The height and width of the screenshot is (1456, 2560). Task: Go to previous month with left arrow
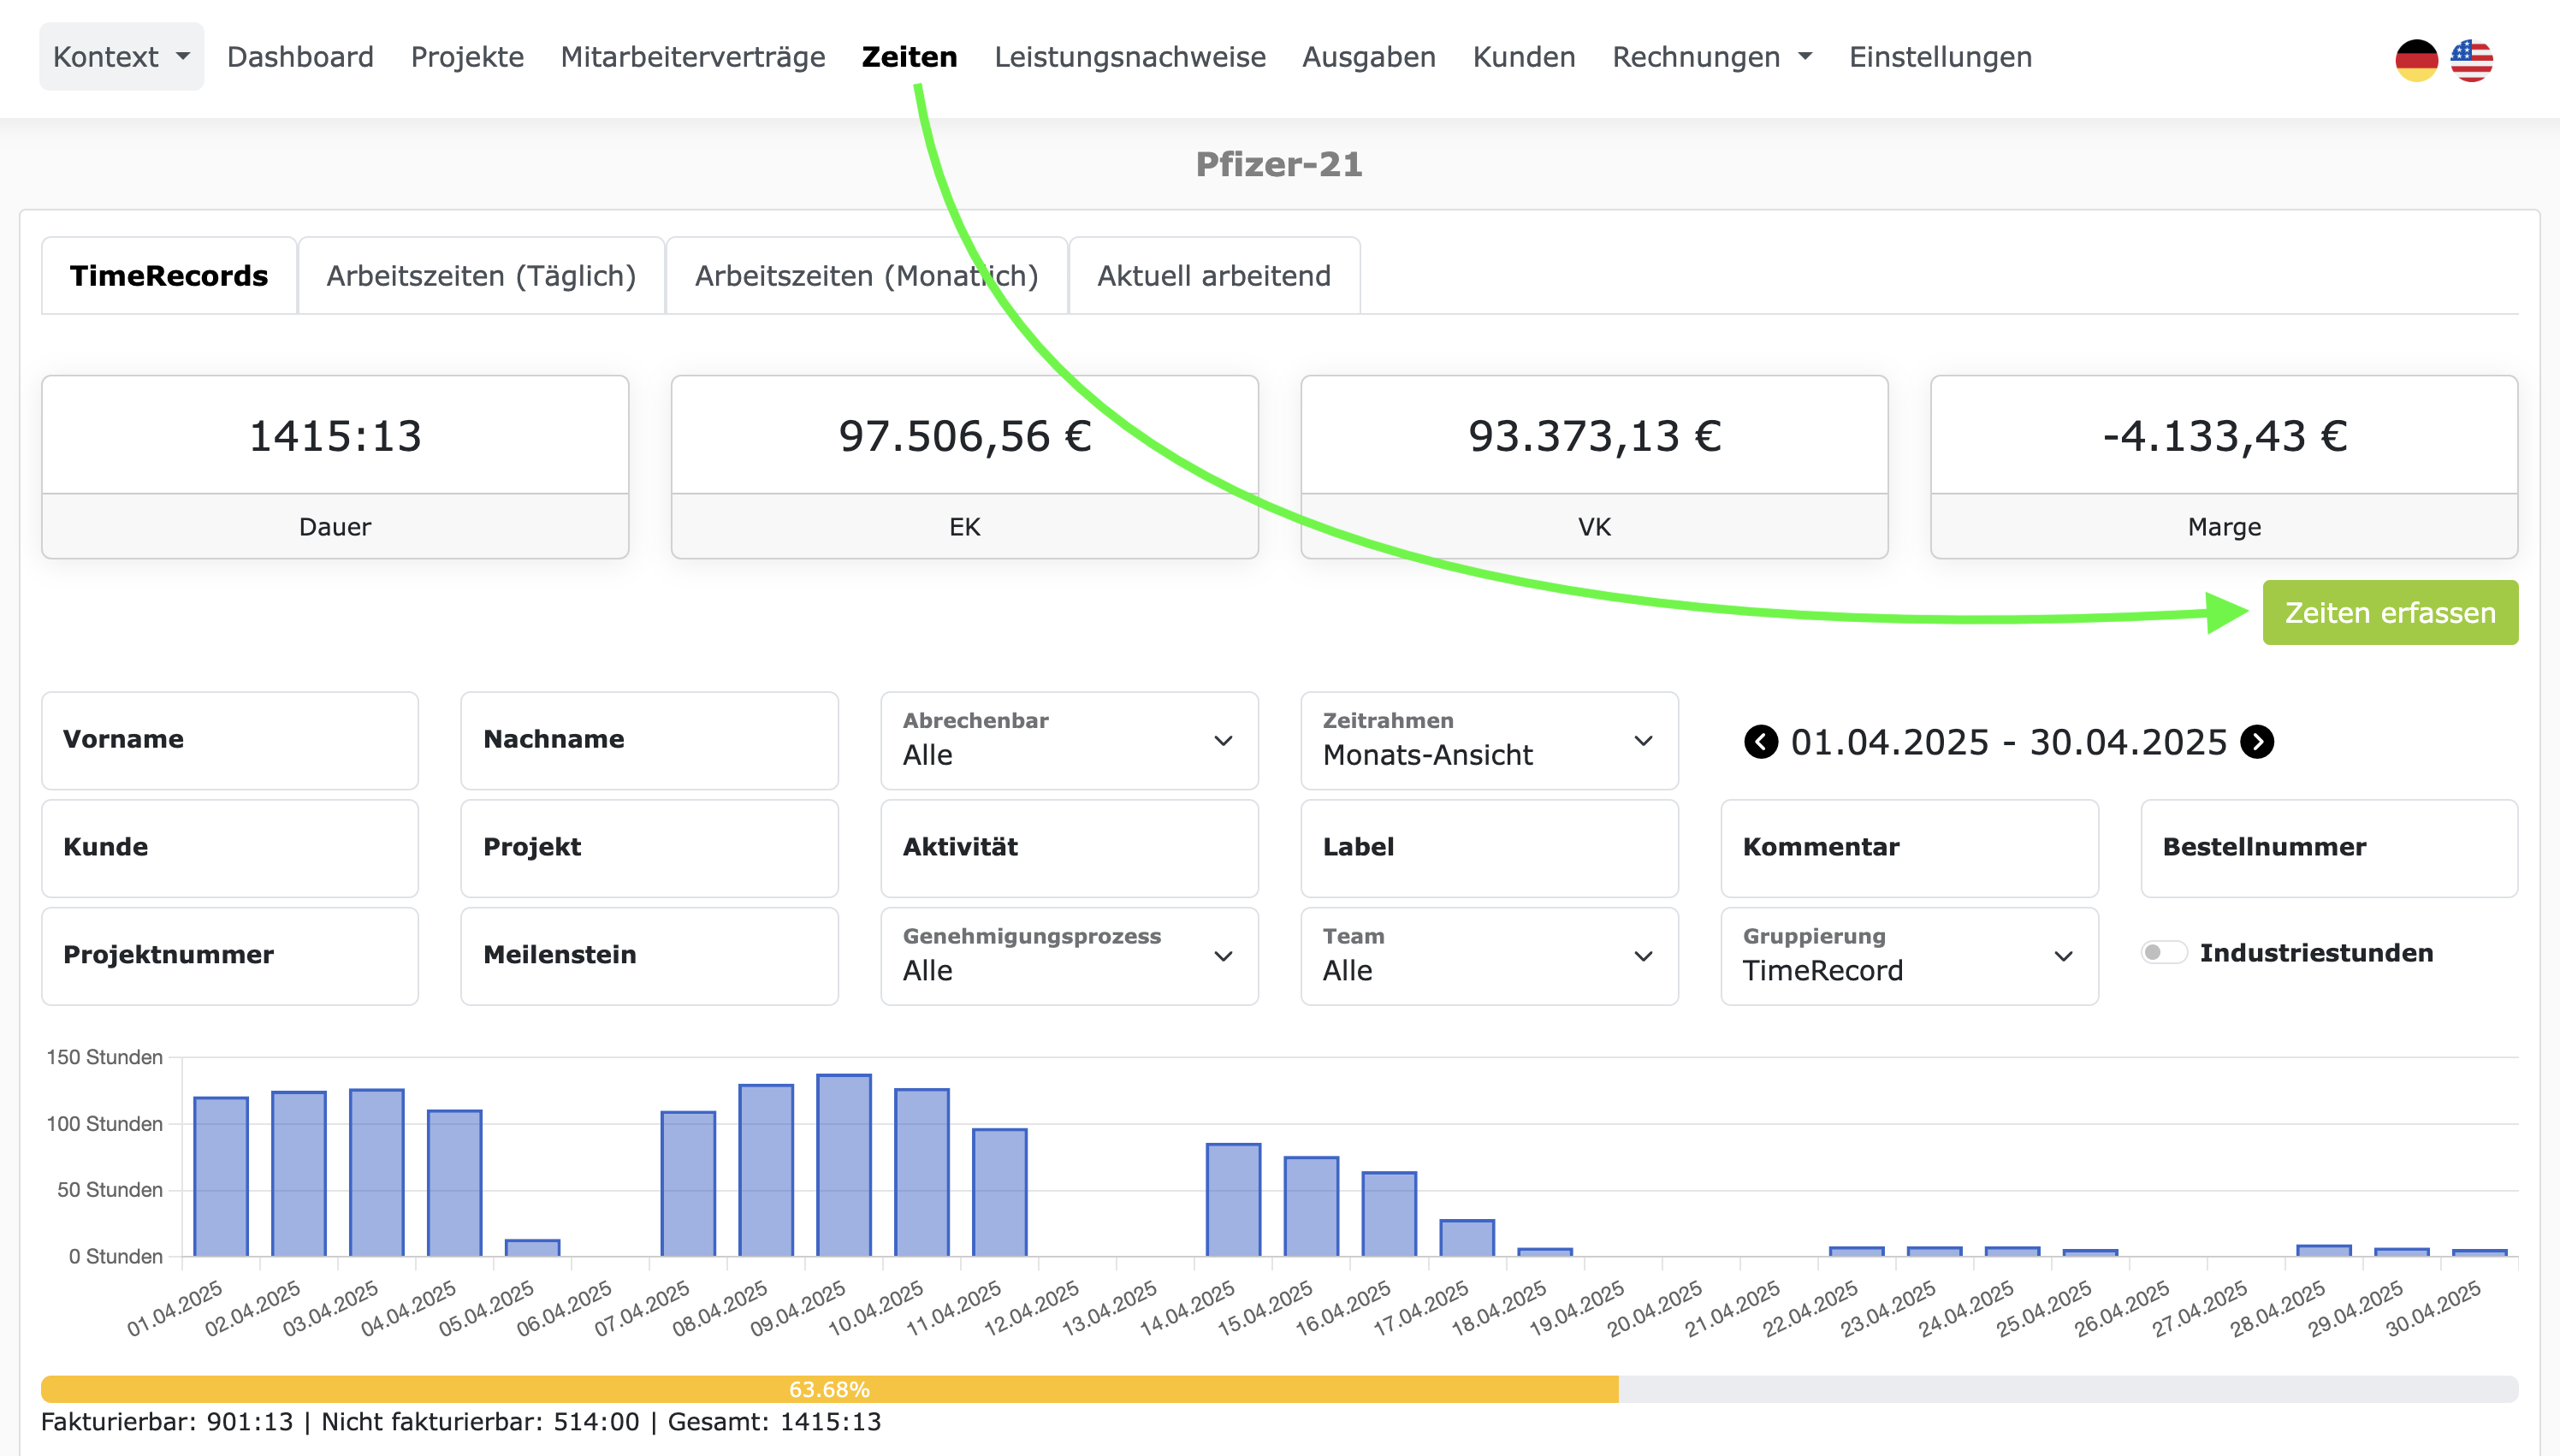pos(1761,741)
